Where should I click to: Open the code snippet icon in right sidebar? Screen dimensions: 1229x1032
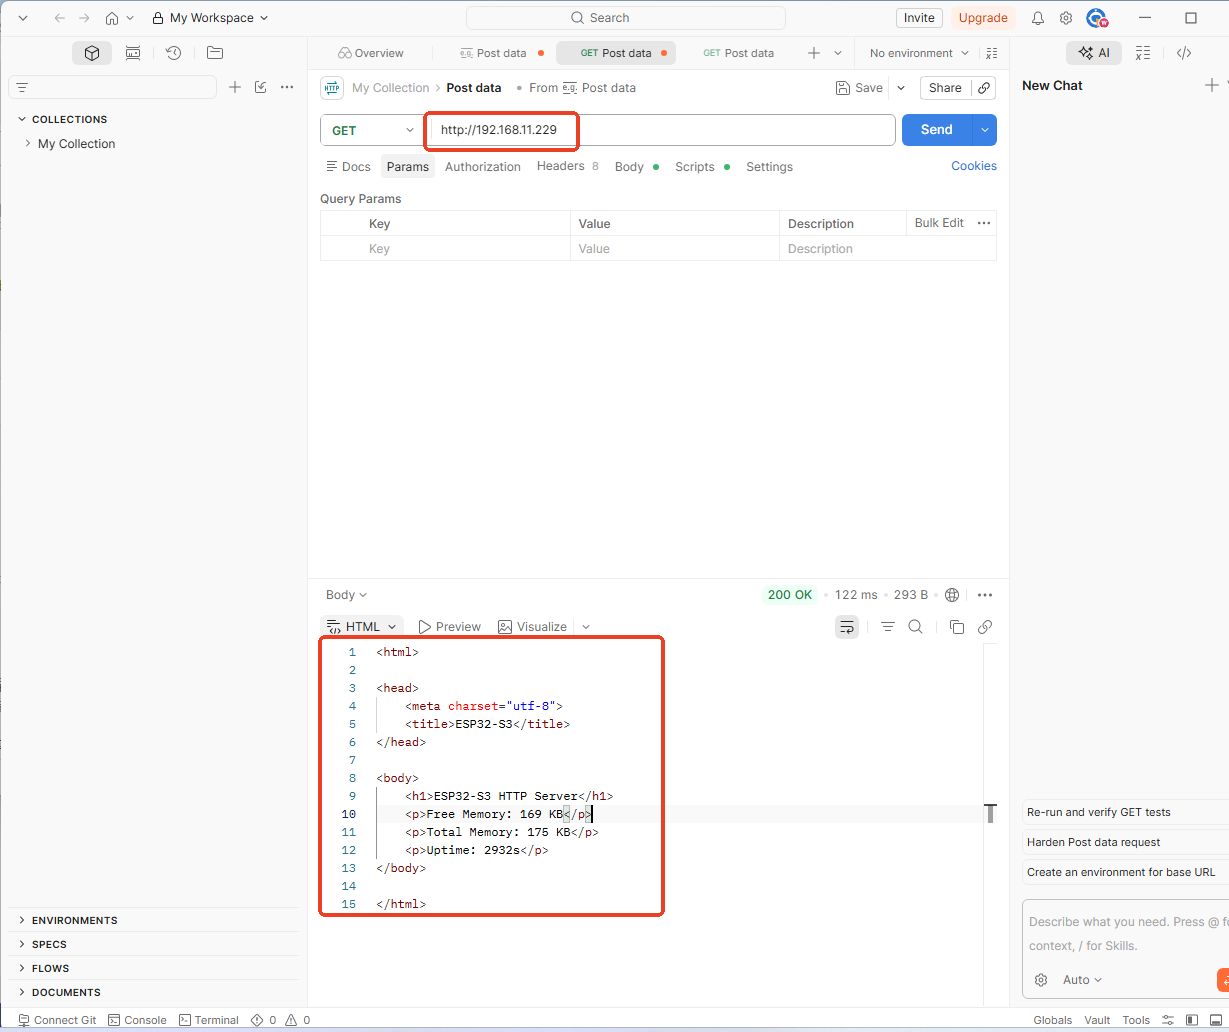point(1184,53)
